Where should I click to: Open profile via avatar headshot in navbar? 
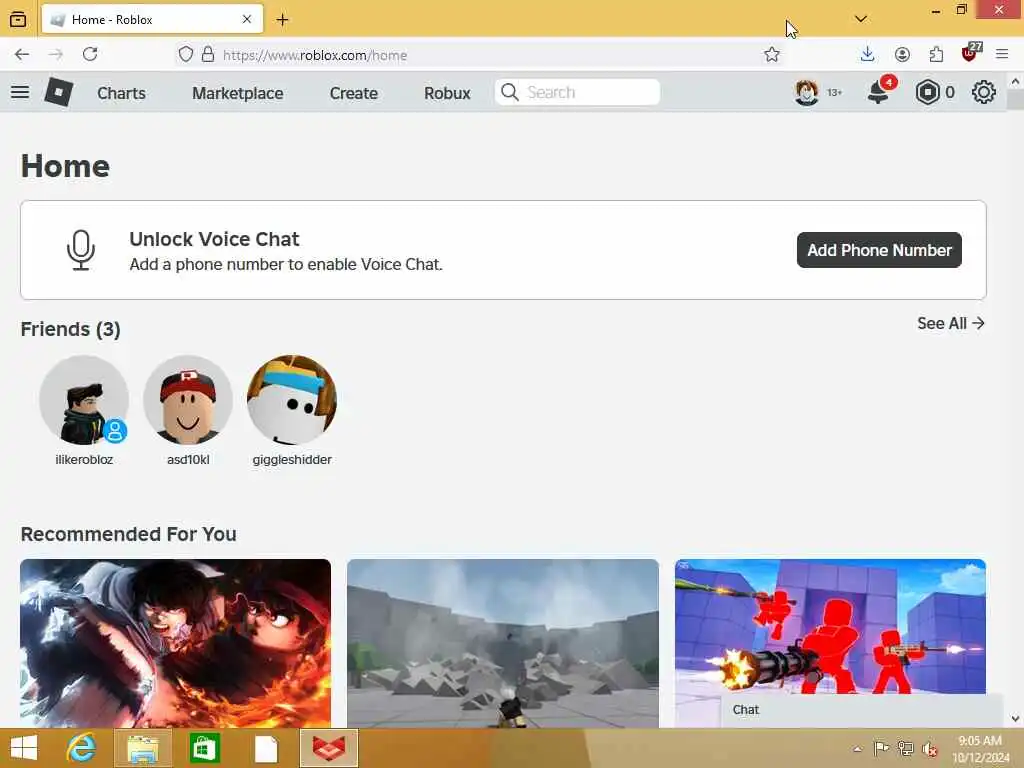coord(807,92)
